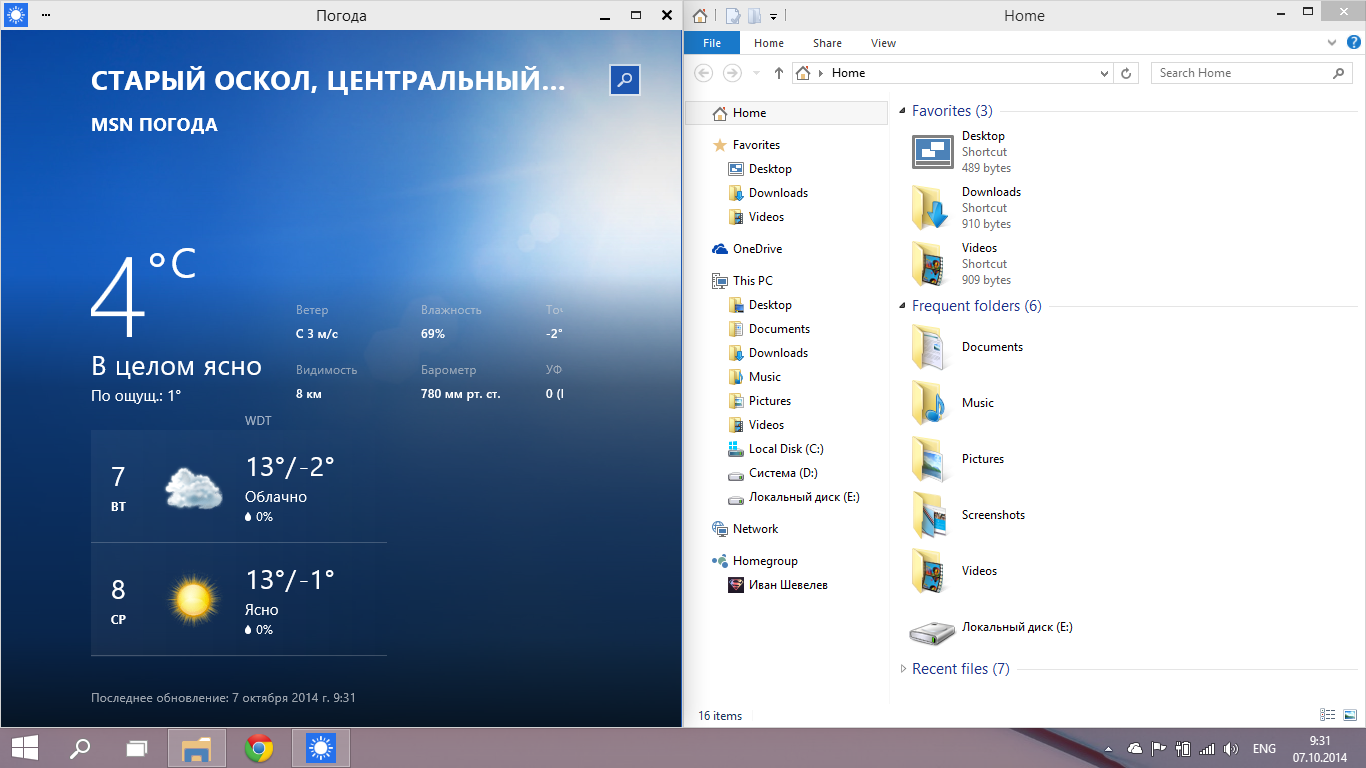Click Weather tile on taskbar

click(x=320, y=748)
